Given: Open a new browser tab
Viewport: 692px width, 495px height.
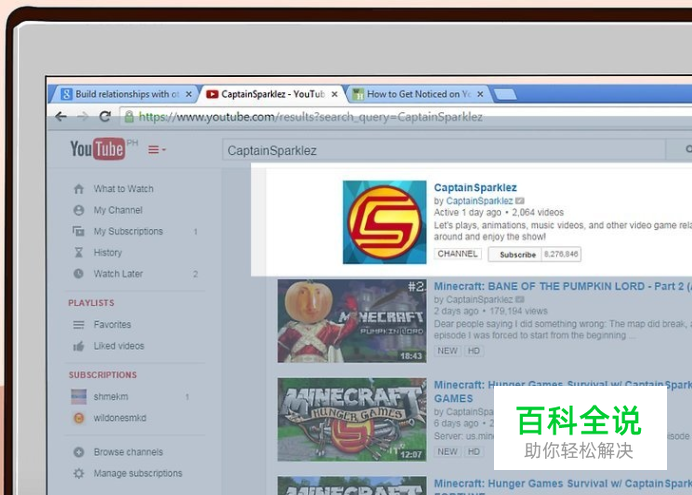Looking at the screenshot, I should tap(505, 94).
